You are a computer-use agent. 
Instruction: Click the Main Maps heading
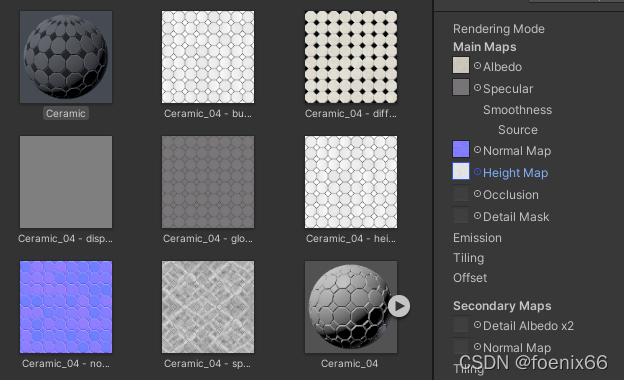pos(484,47)
